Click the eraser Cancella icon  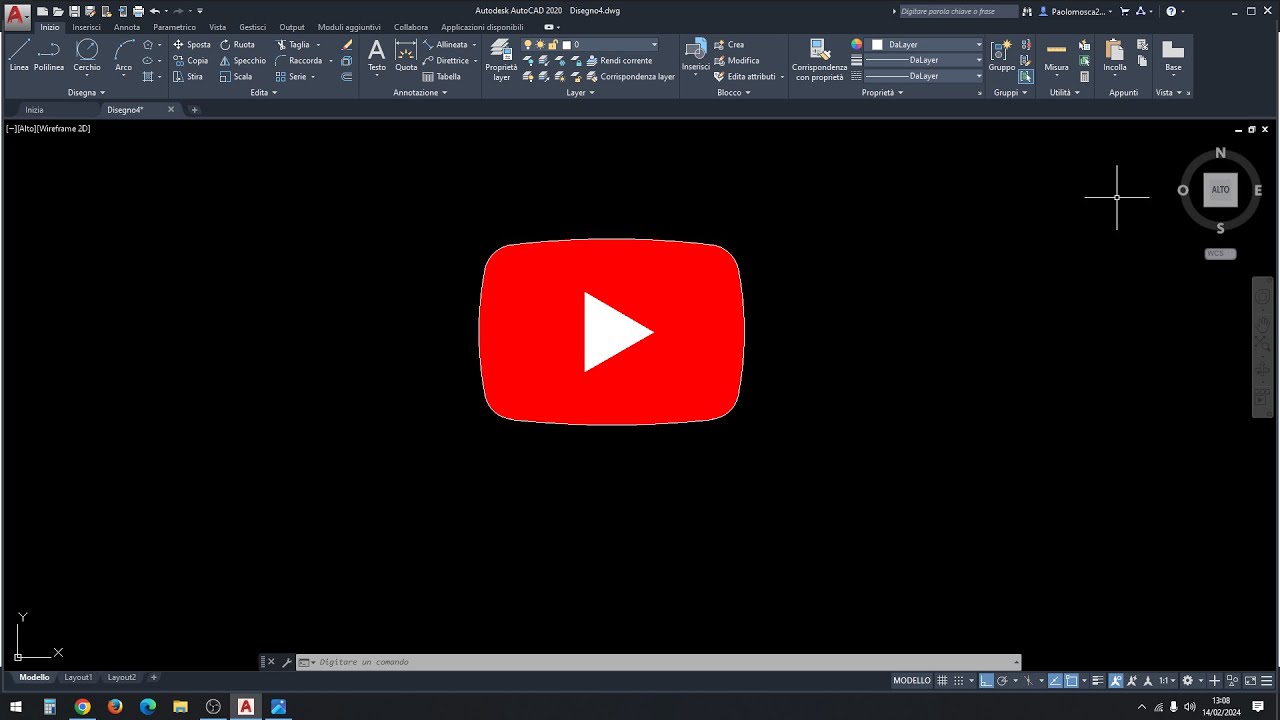347,45
